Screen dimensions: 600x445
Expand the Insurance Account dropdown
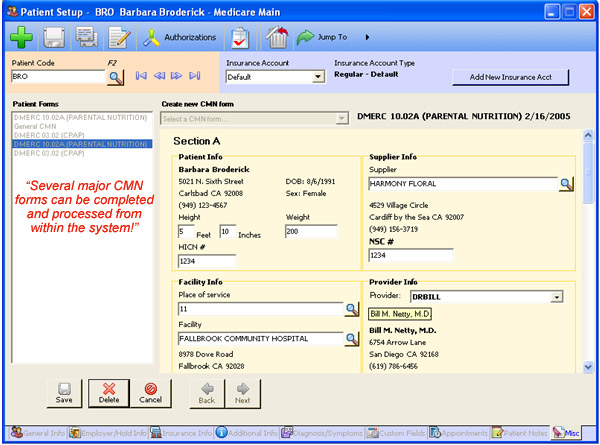(x=319, y=76)
